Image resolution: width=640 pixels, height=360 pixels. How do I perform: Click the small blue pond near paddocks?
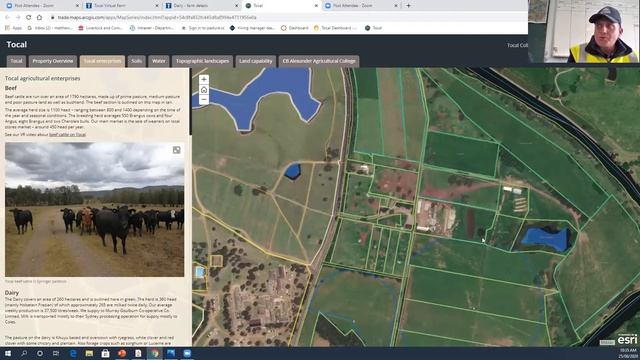coord(292,171)
